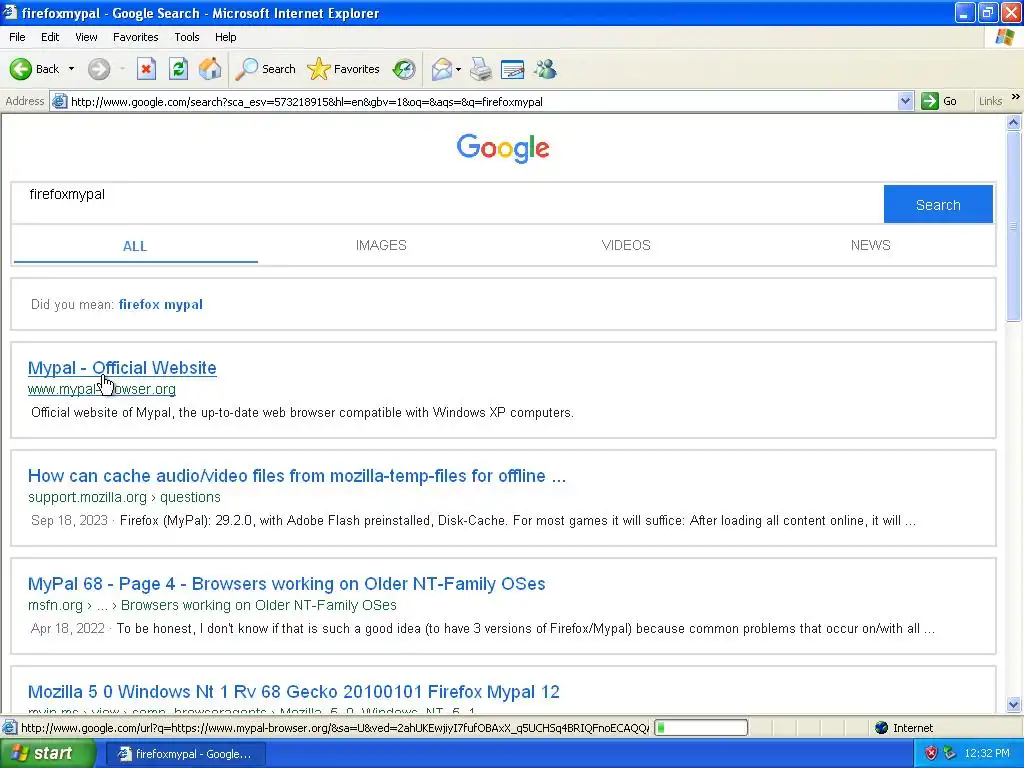Viewport: 1024px width, 768px height.
Task: Open the www.mypal-browser.org green URL link
Action: [102, 389]
